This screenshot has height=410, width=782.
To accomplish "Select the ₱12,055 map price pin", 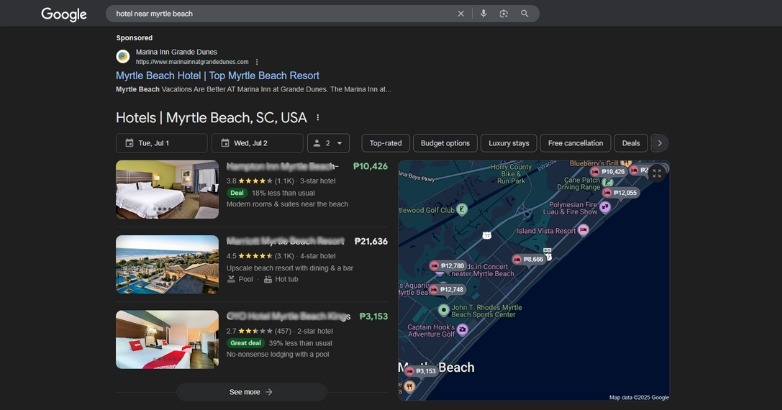I will coord(620,193).
